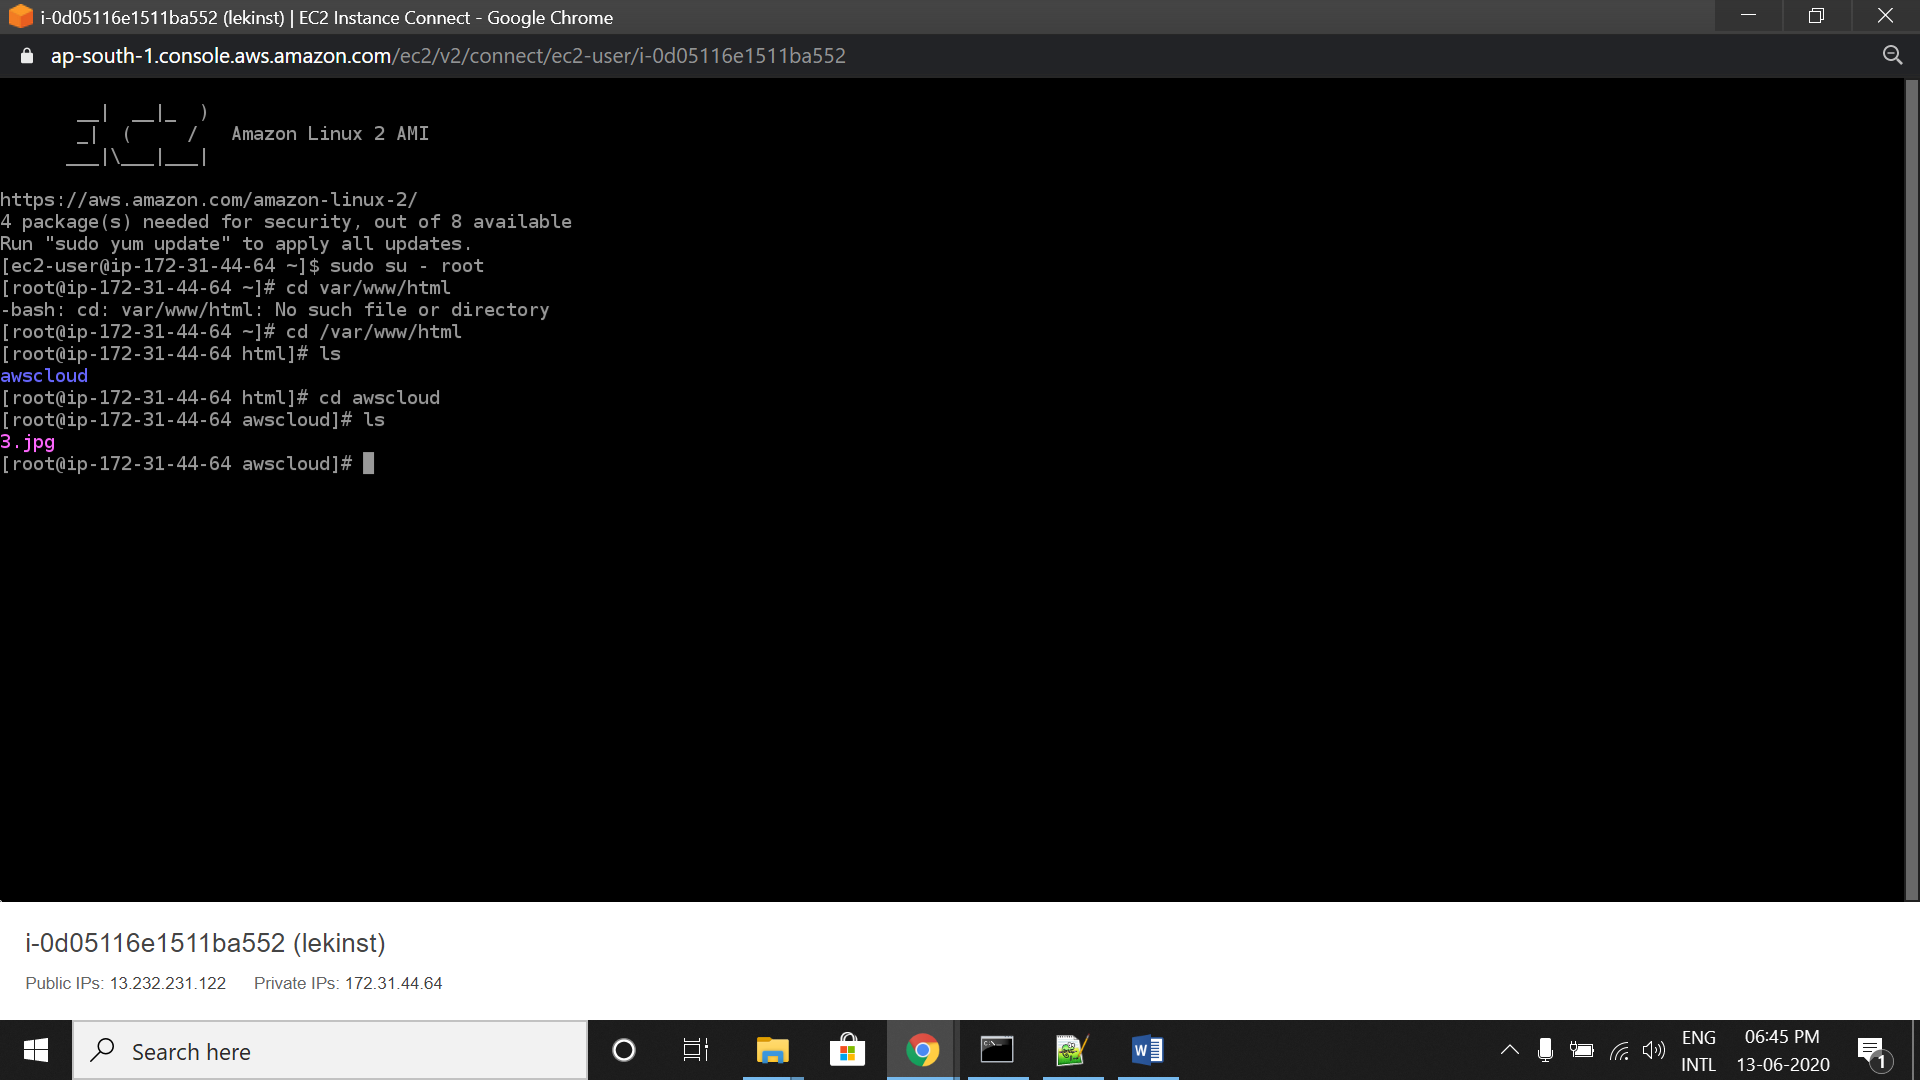This screenshot has width=1920, height=1080.
Task: Open Task View on the taskbar
Action: click(696, 1051)
